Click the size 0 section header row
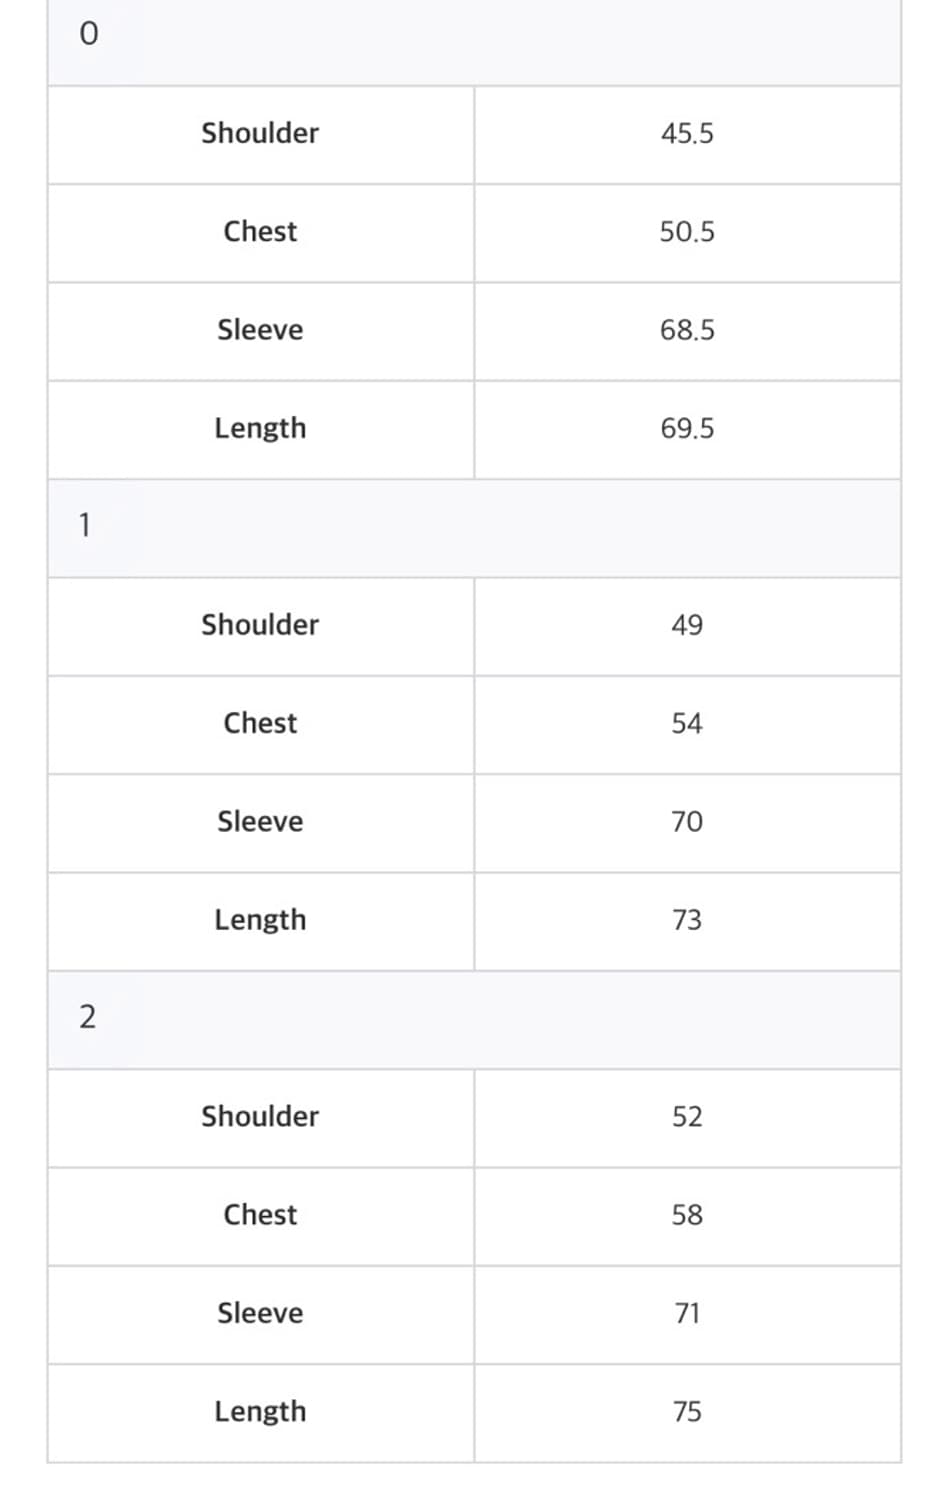Image resolution: width=948 pixels, height=1500 pixels. pos(473,36)
